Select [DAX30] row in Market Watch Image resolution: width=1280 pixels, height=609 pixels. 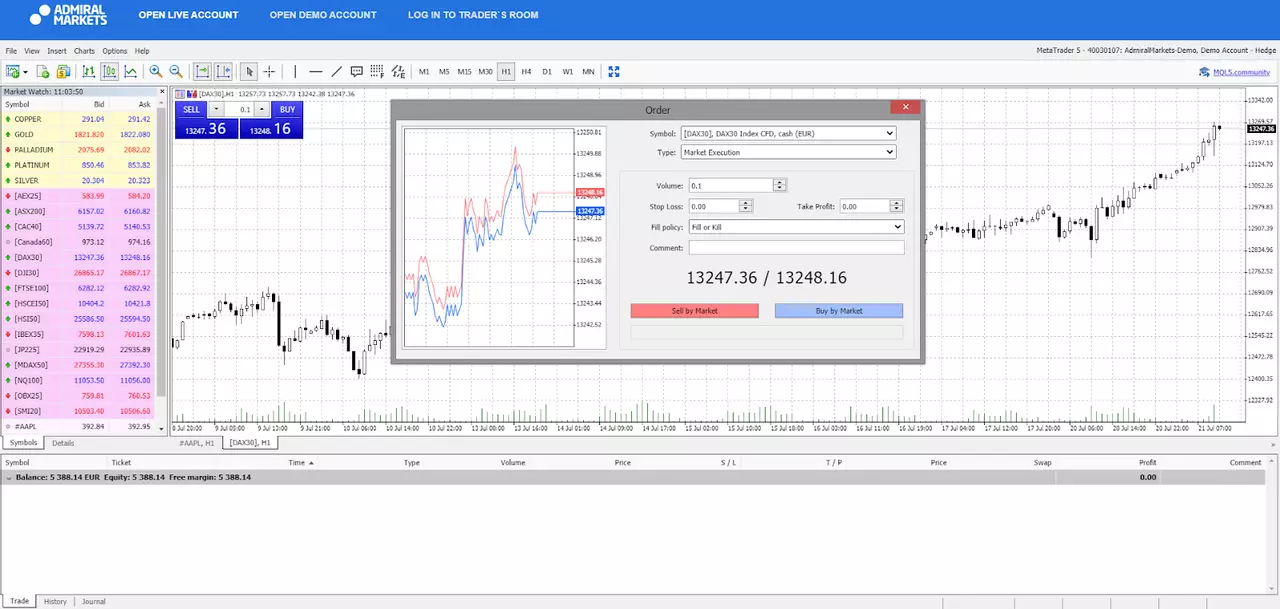tap(78, 257)
